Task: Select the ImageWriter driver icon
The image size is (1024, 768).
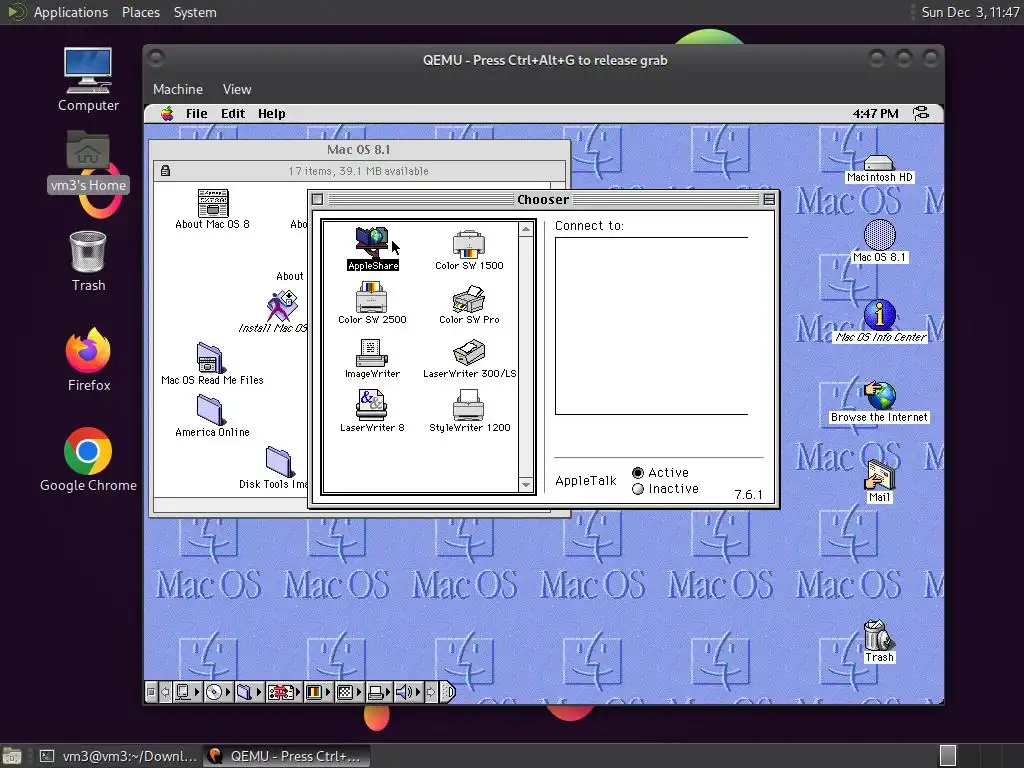Action: pos(372,358)
